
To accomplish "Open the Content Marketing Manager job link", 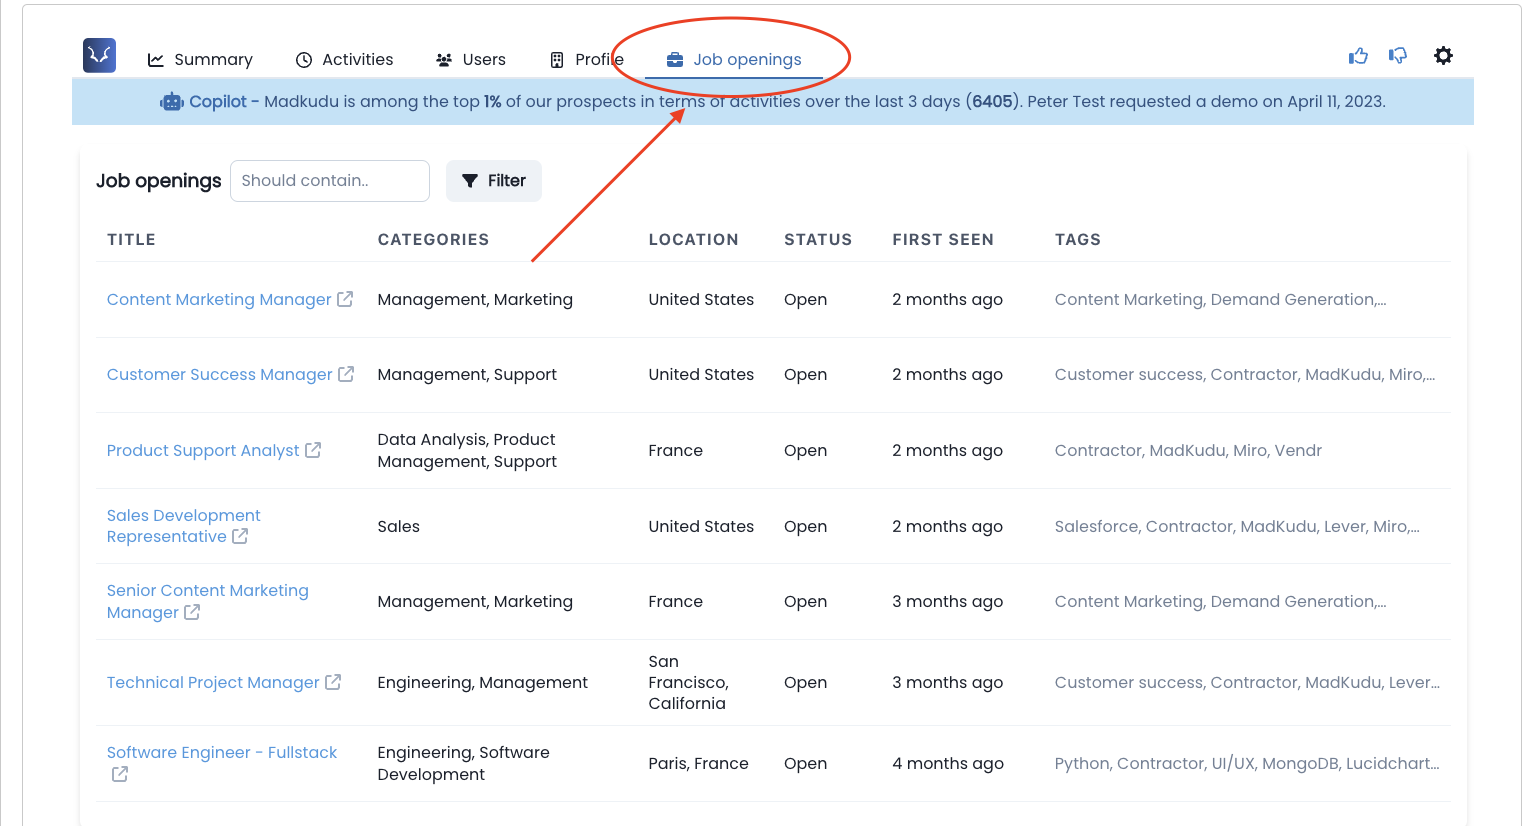I will pos(219,299).
